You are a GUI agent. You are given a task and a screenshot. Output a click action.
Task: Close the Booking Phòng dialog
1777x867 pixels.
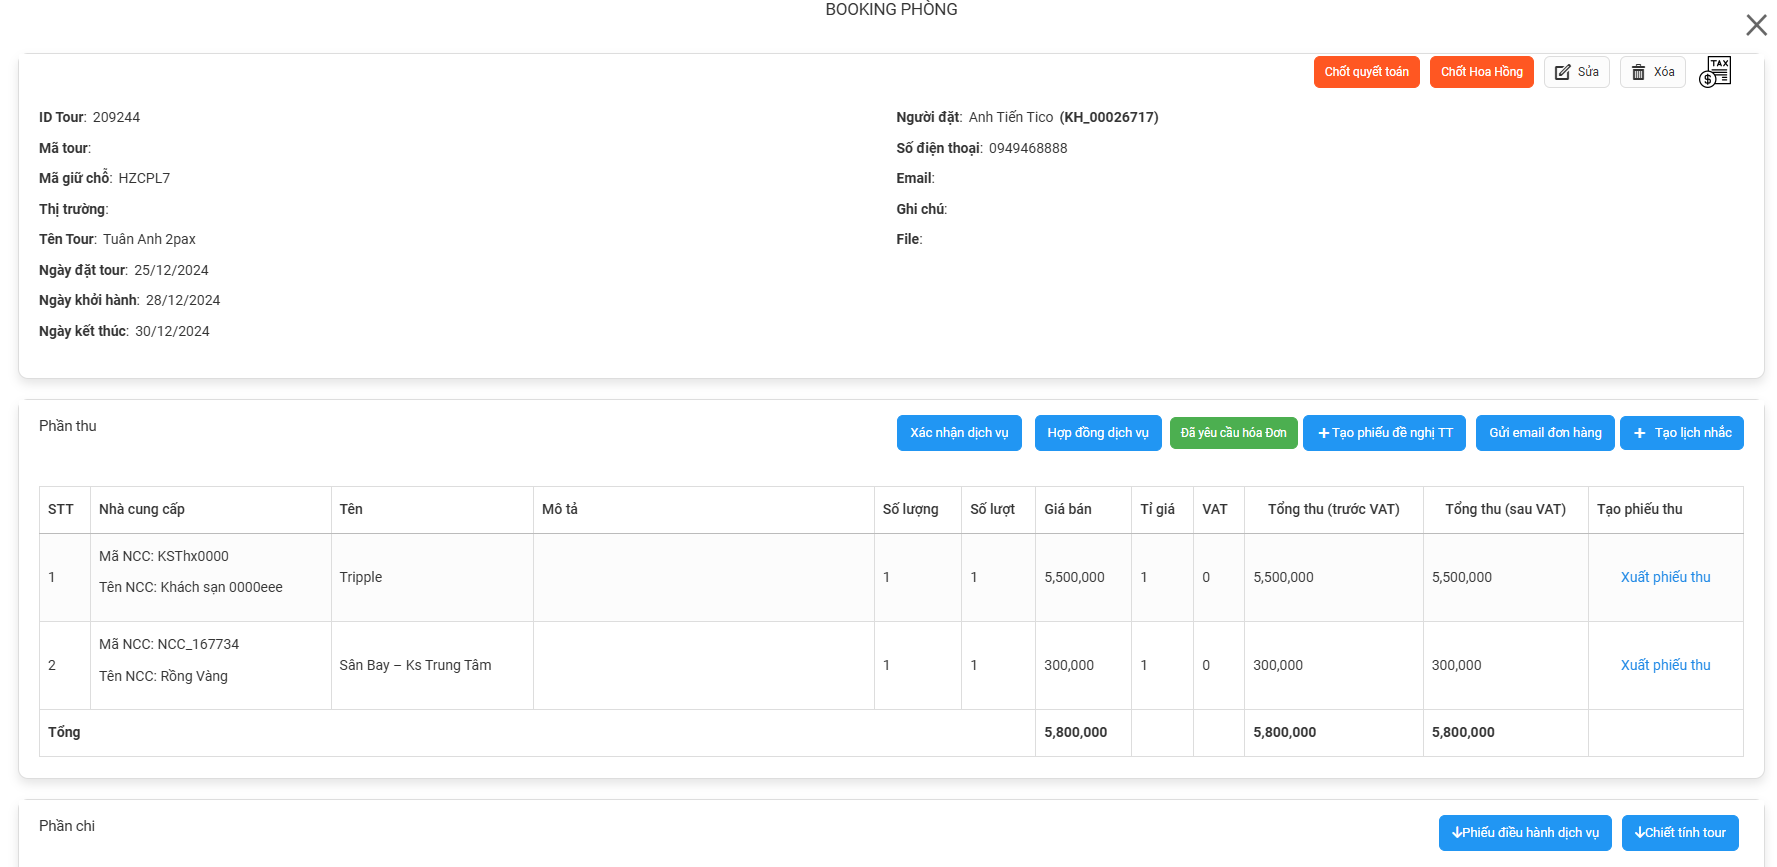(x=1756, y=25)
